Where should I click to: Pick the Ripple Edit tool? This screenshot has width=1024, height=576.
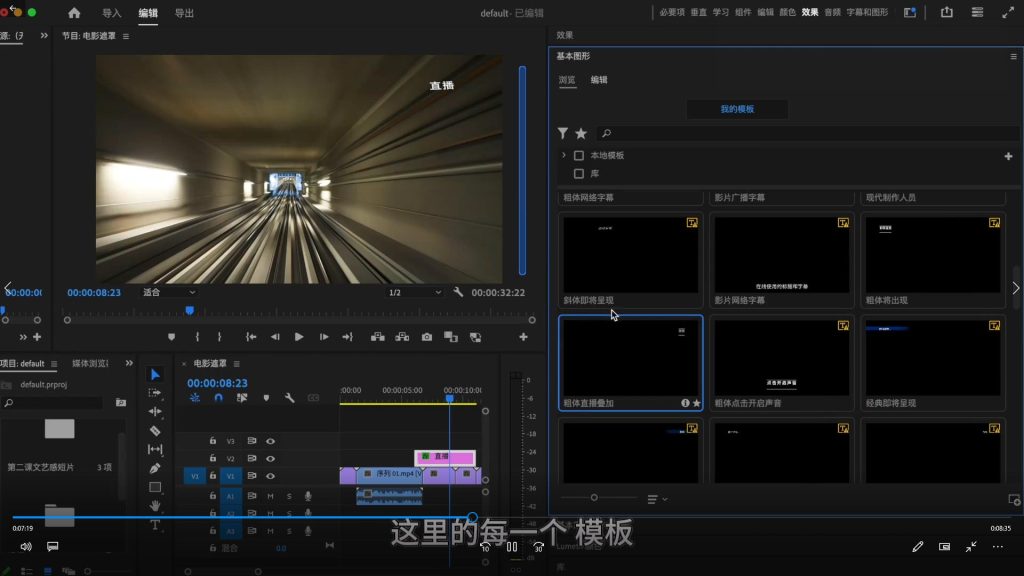(155, 411)
